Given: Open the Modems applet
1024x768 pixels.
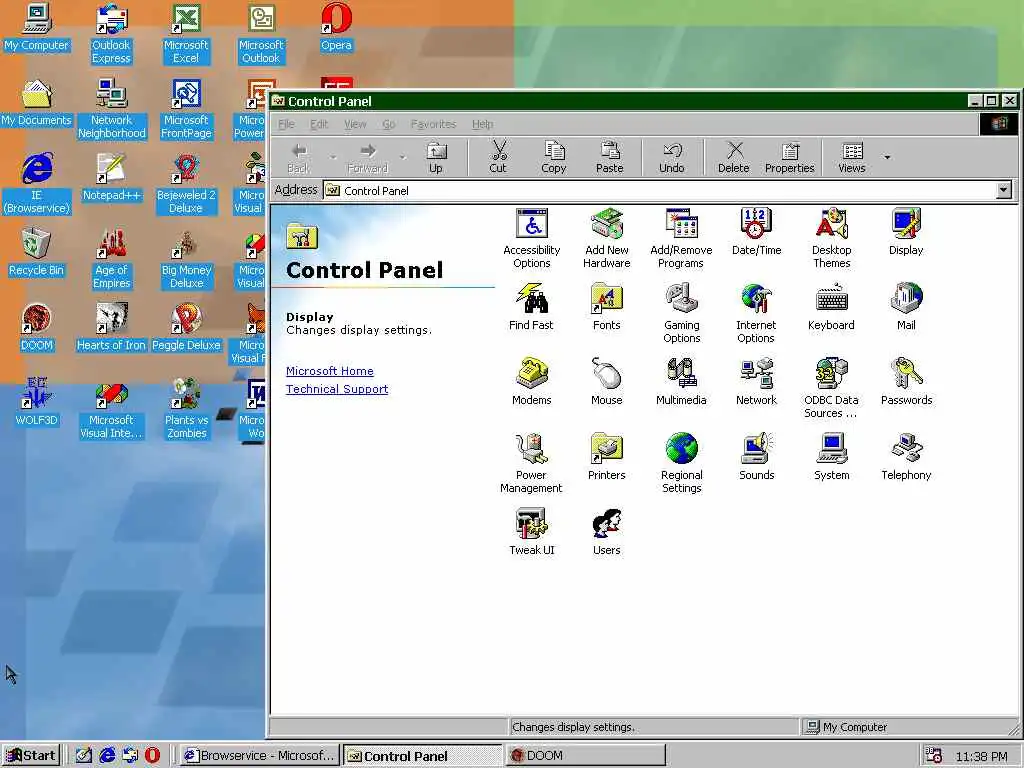Looking at the screenshot, I should click(x=532, y=382).
